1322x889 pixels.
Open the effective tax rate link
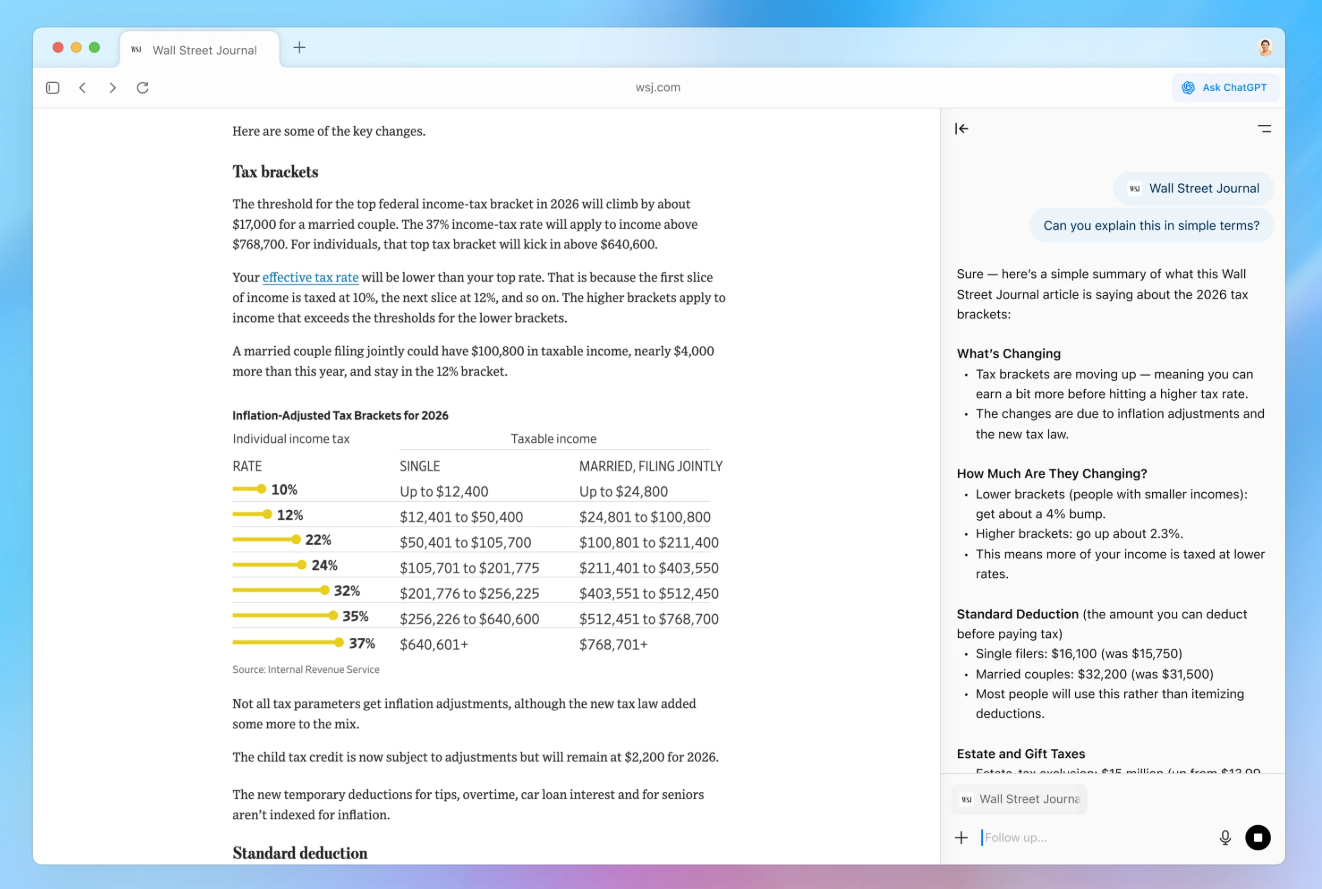click(x=310, y=278)
